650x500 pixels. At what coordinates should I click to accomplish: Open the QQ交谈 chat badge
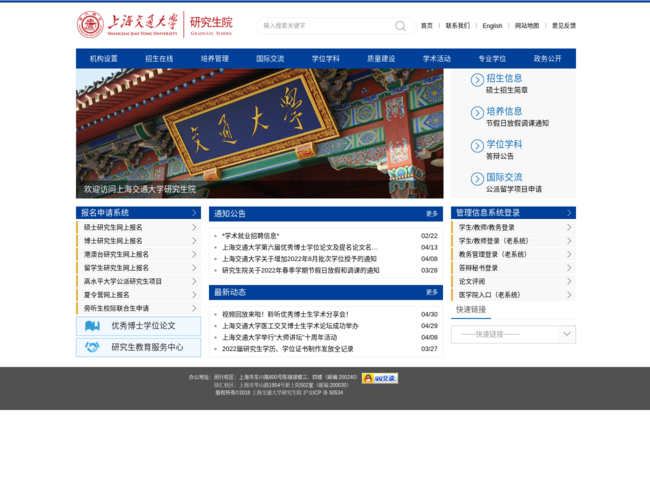click(x=380, y=378)
